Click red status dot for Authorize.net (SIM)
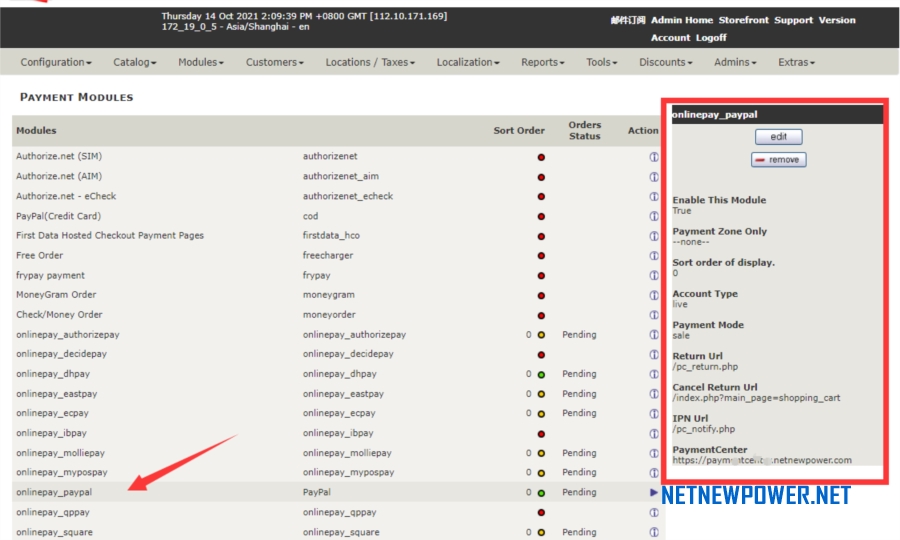900x540 pixels. point(541,157)
